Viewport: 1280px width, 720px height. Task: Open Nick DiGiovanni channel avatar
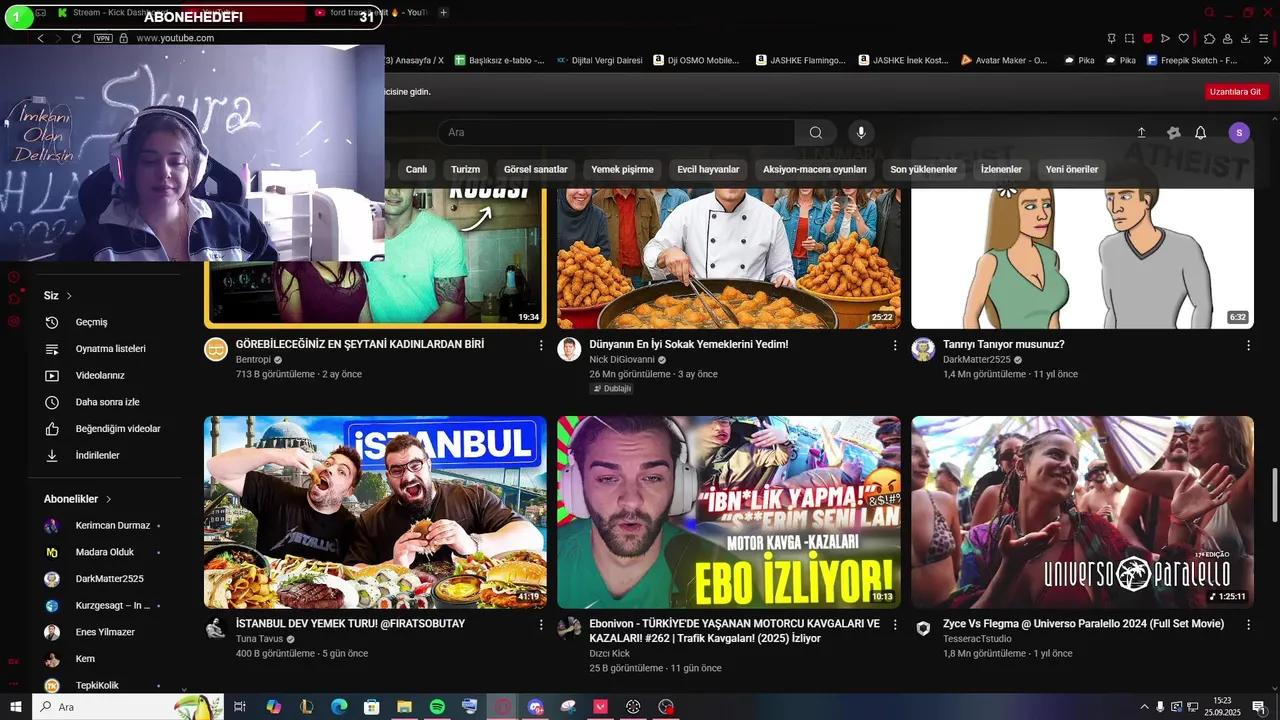[569, 349]
